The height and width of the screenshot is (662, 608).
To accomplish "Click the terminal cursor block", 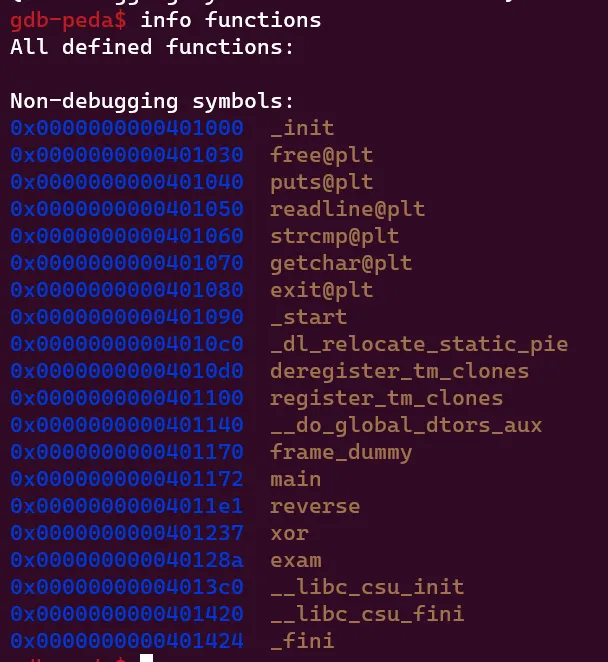I will click(147, 658).
